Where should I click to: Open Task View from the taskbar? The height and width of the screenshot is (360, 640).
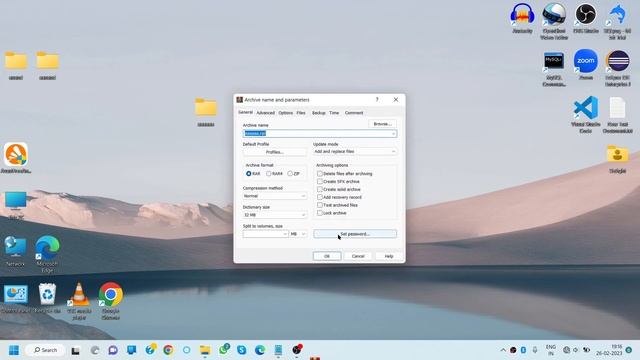(76, 350)
